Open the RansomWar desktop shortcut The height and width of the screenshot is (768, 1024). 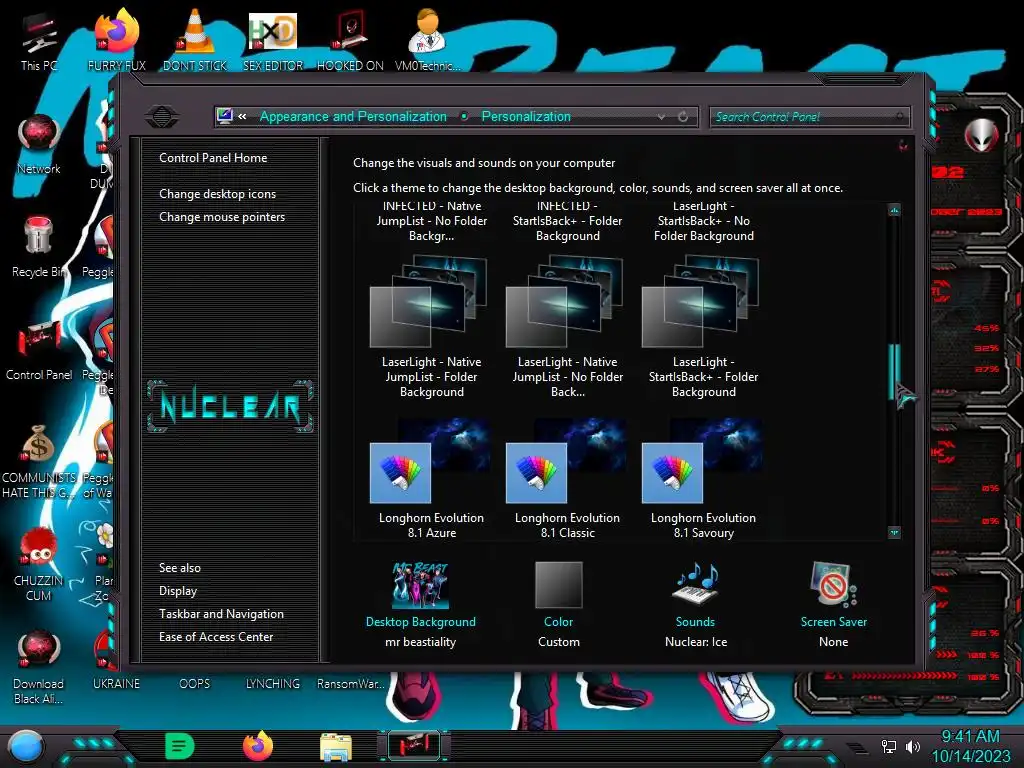[x=350, y=683]
